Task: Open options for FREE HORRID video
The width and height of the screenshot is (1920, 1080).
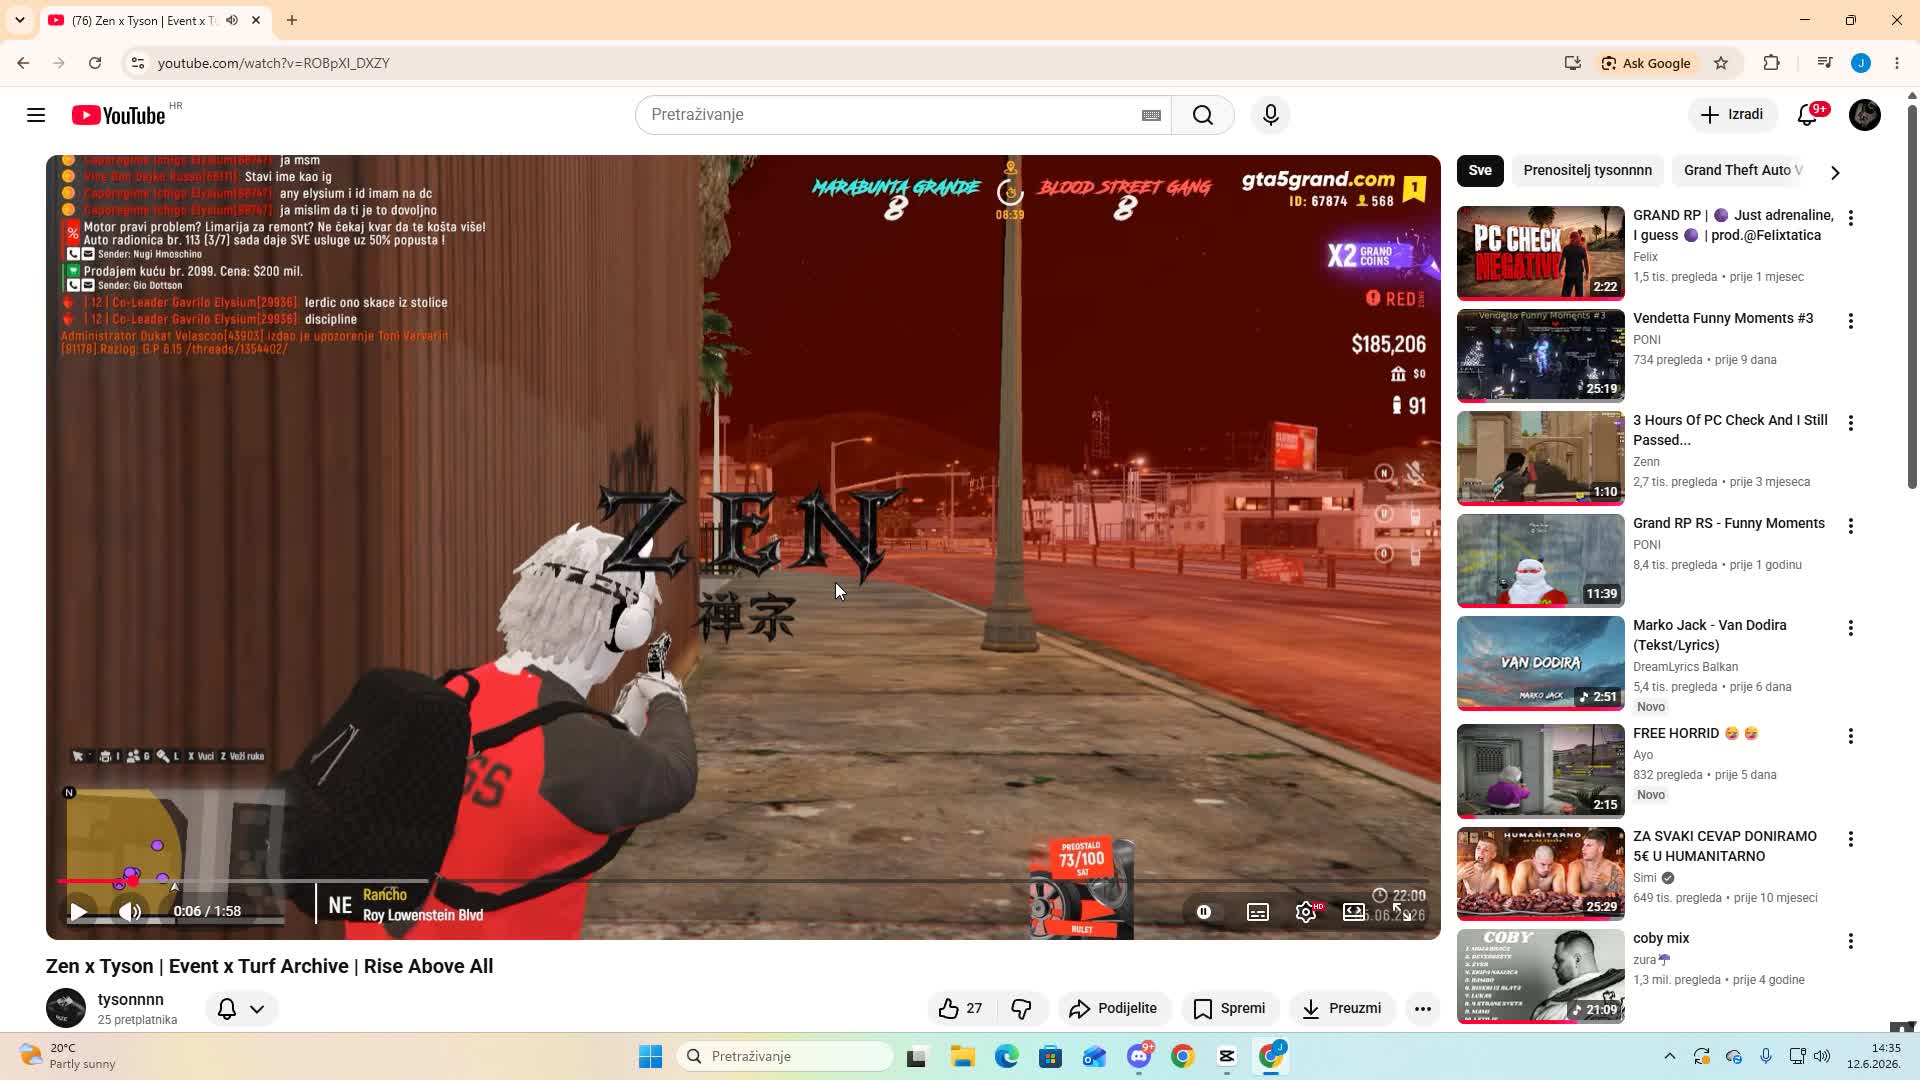Action: point(1851,736)
